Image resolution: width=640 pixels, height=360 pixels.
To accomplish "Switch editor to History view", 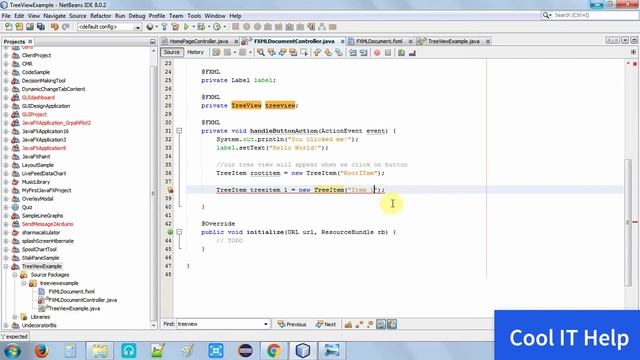I will tap(195, 52).
